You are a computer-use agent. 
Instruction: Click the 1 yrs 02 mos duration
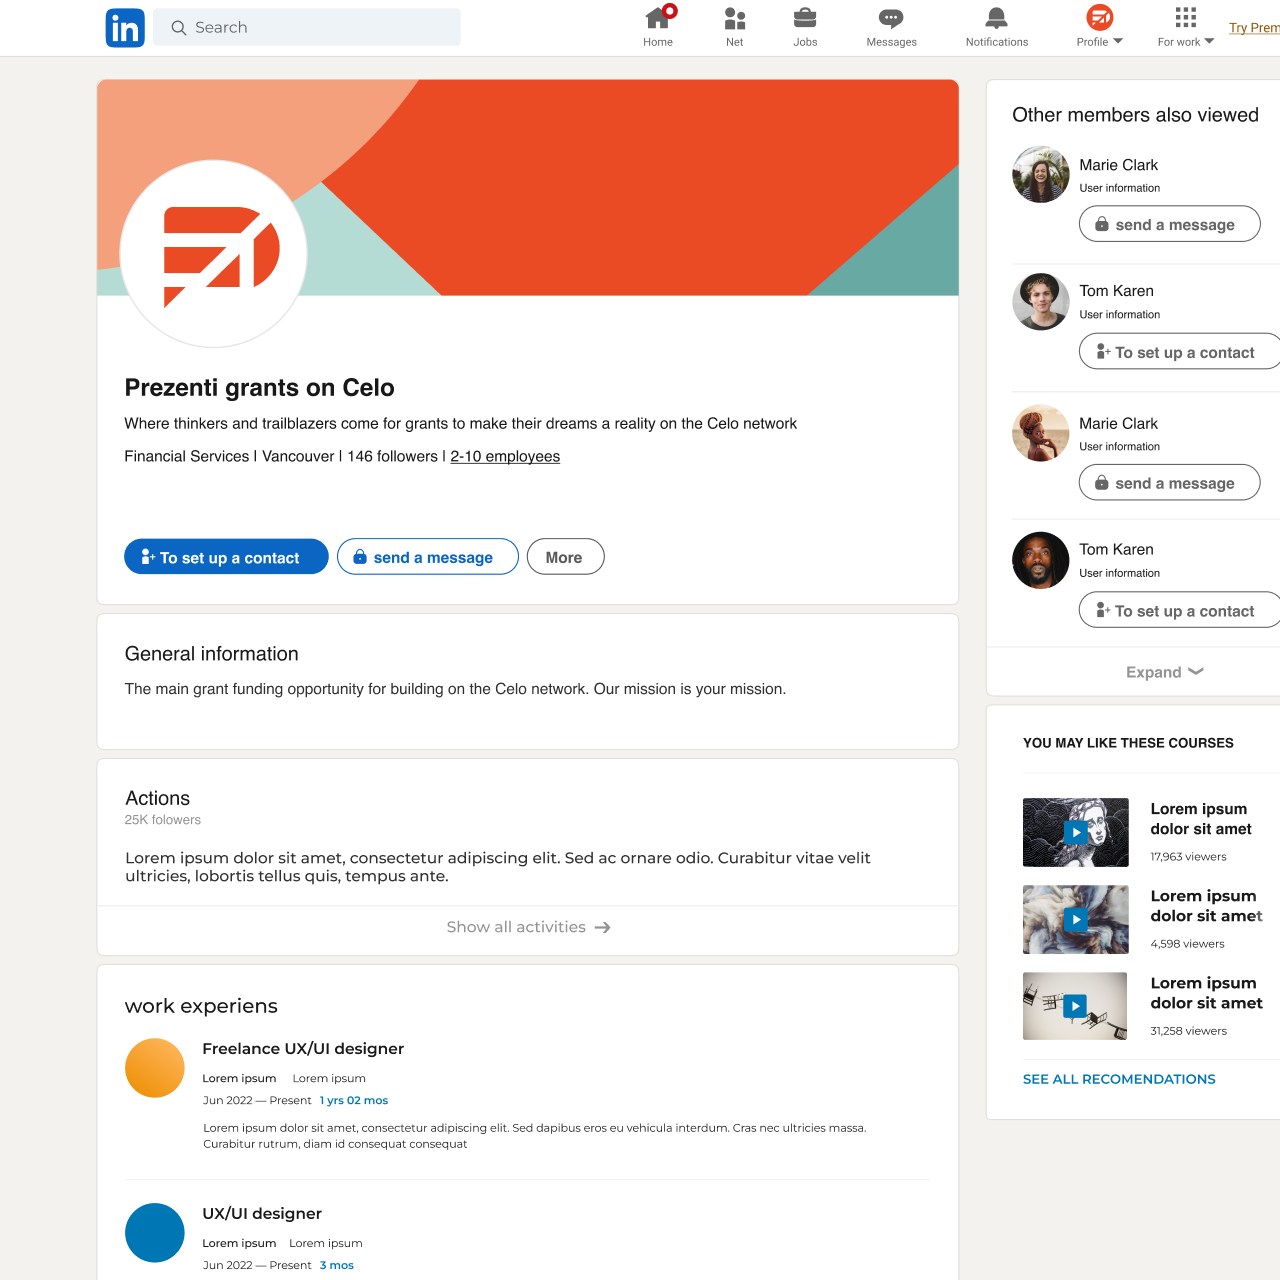pos(354,1100)
